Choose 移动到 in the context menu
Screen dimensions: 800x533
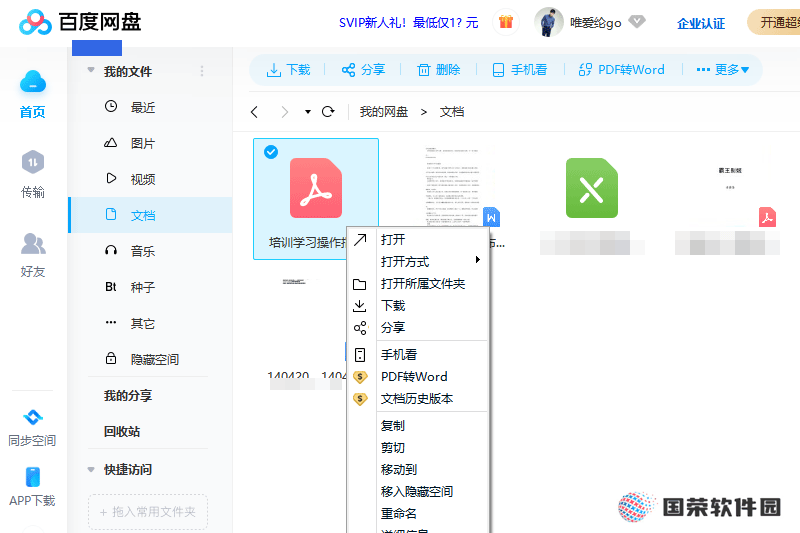(418, 470)
